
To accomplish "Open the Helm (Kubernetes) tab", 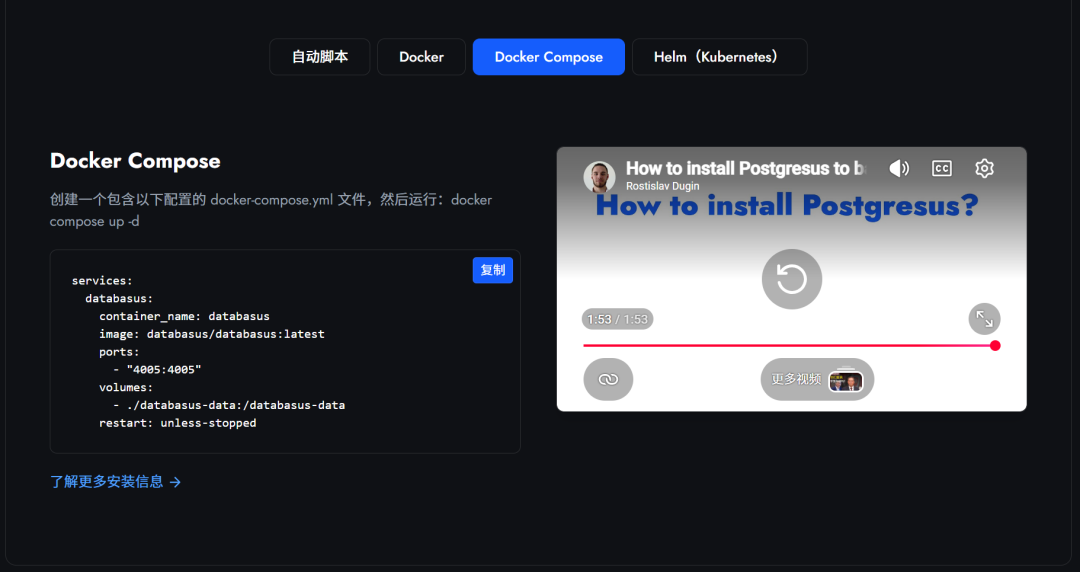I will (719, 57).
